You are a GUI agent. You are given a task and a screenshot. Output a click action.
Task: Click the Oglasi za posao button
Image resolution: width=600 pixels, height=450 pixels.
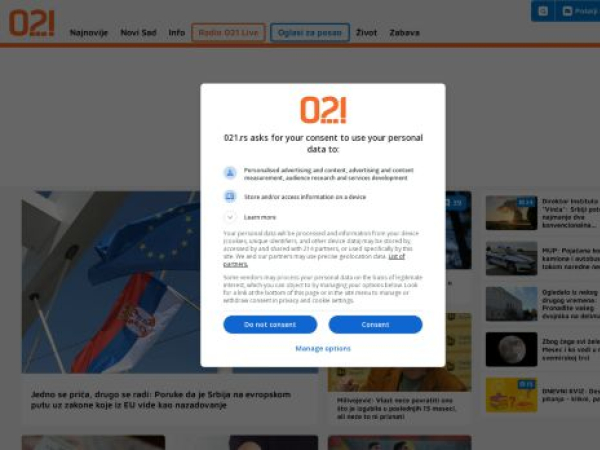coord(310,33)
